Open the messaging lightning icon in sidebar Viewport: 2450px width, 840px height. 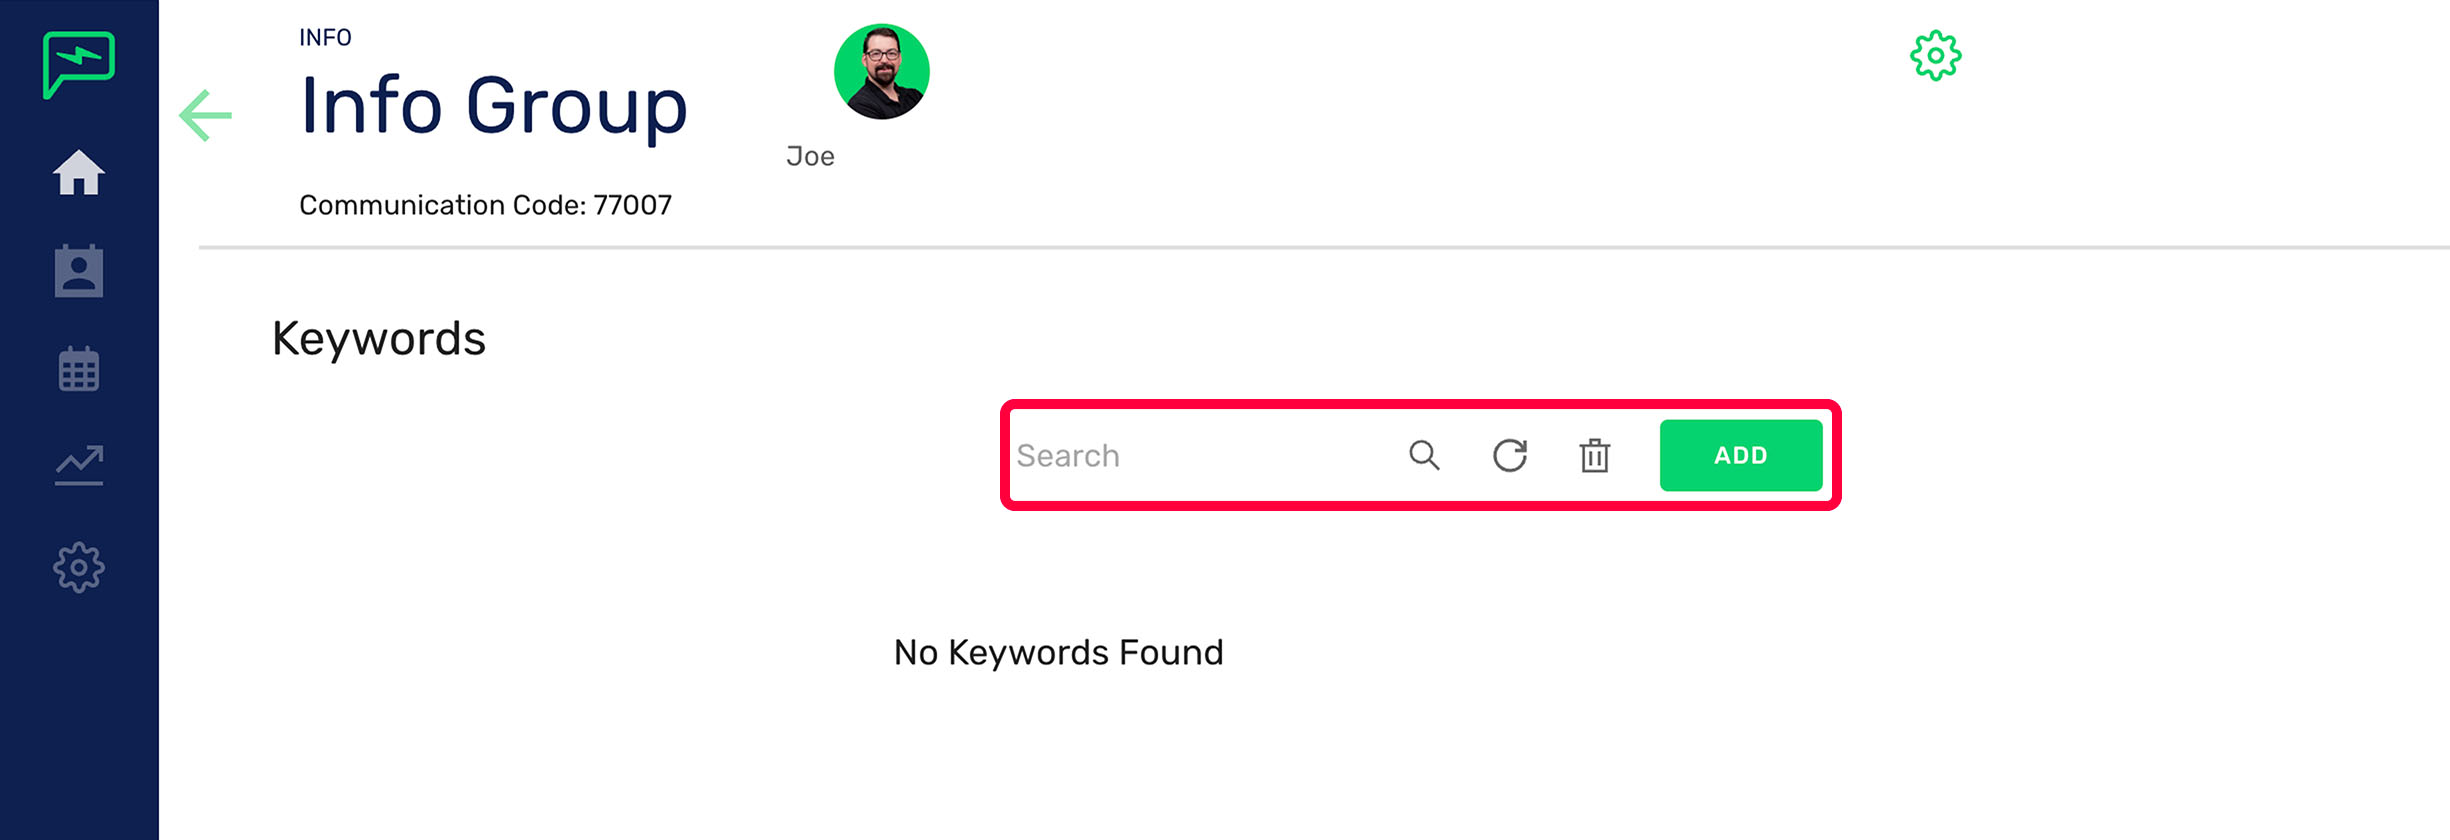click(78, 65)
